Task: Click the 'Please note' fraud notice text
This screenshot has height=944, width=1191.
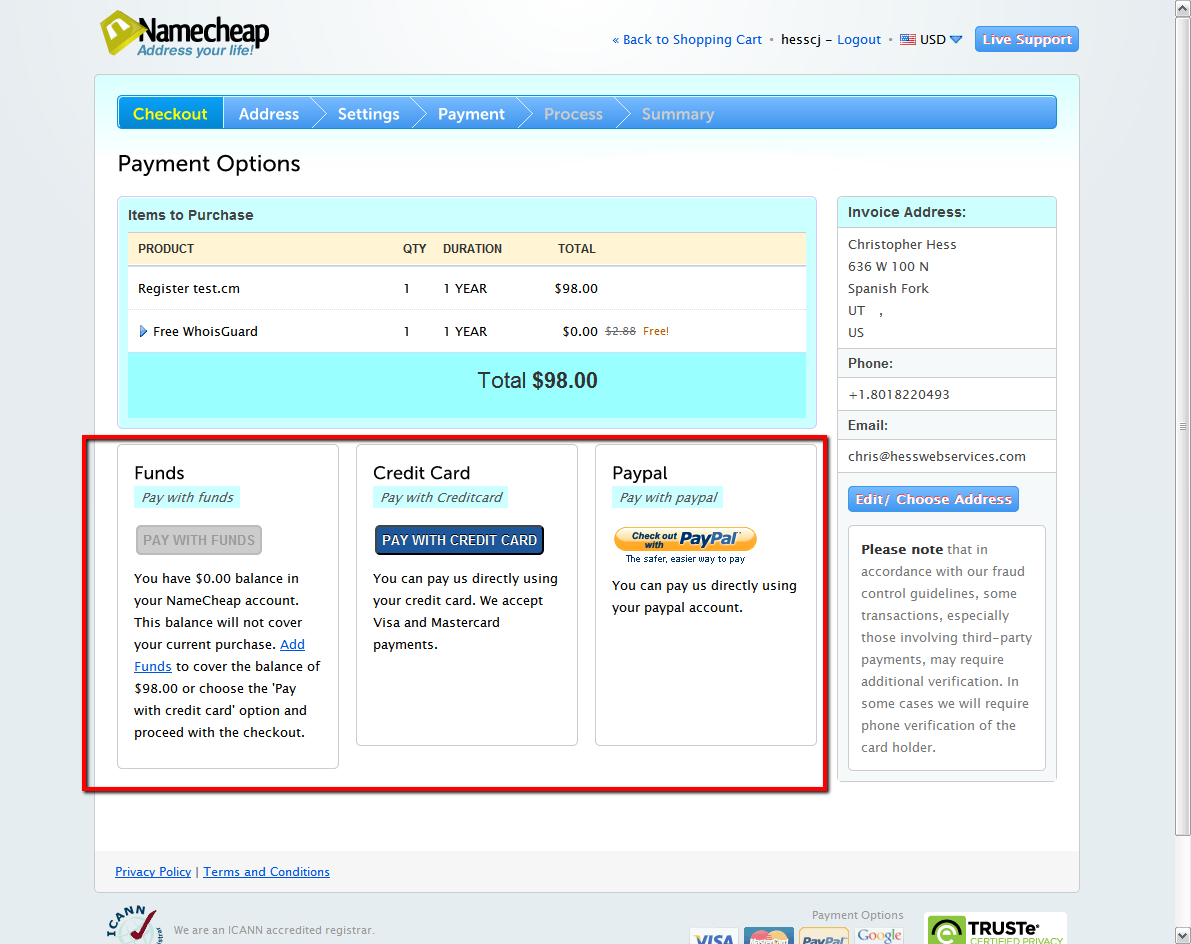Action: tap(946, 649)
